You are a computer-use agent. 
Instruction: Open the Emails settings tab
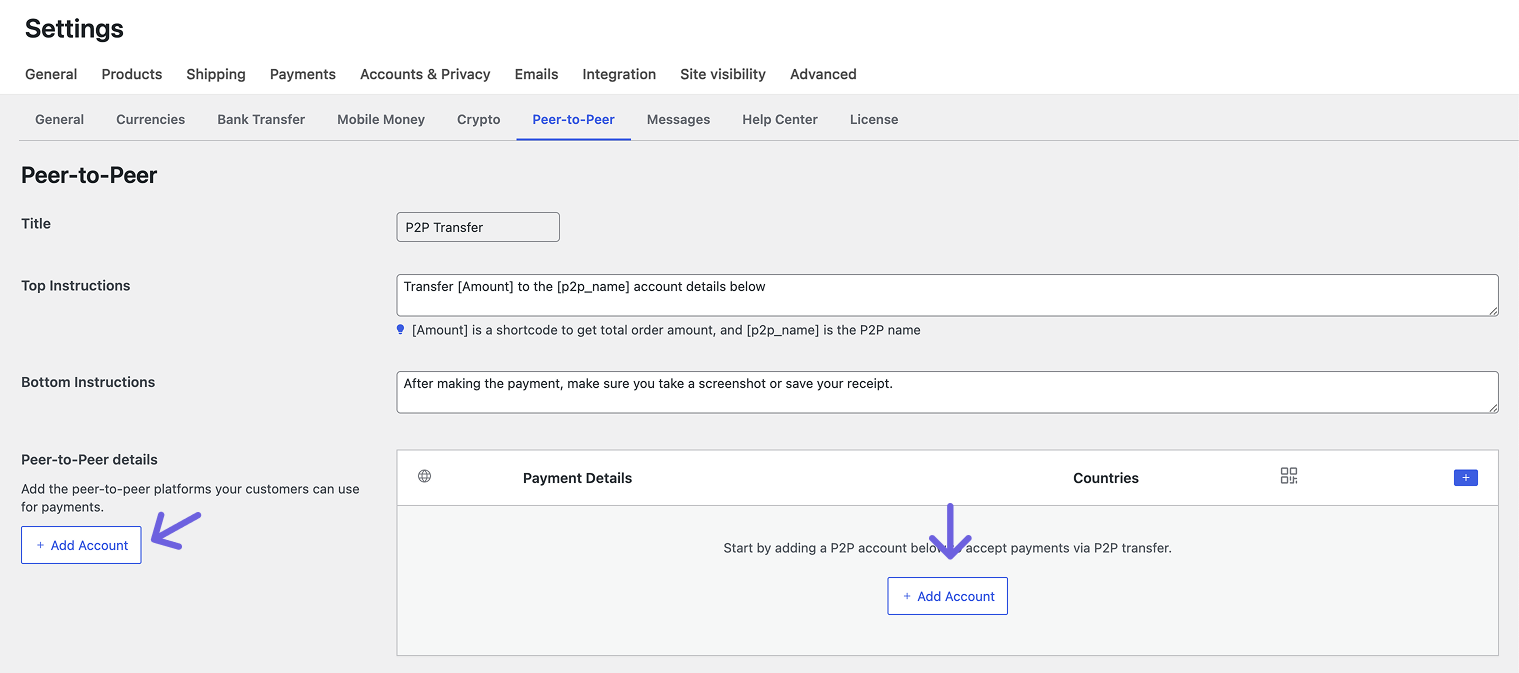536,74
